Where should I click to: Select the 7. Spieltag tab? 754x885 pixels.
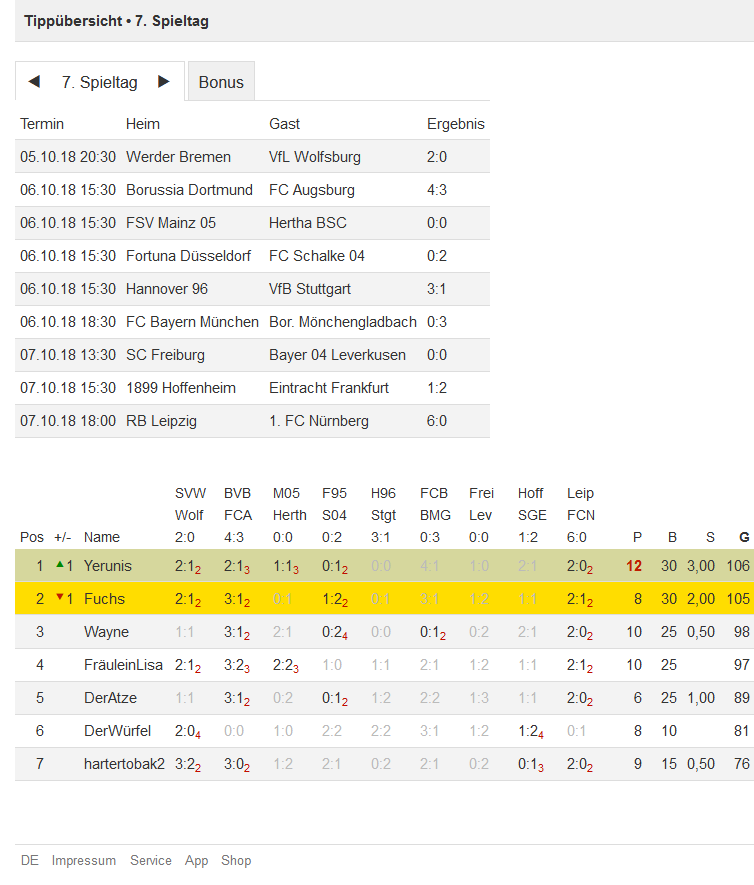point(100,82)
